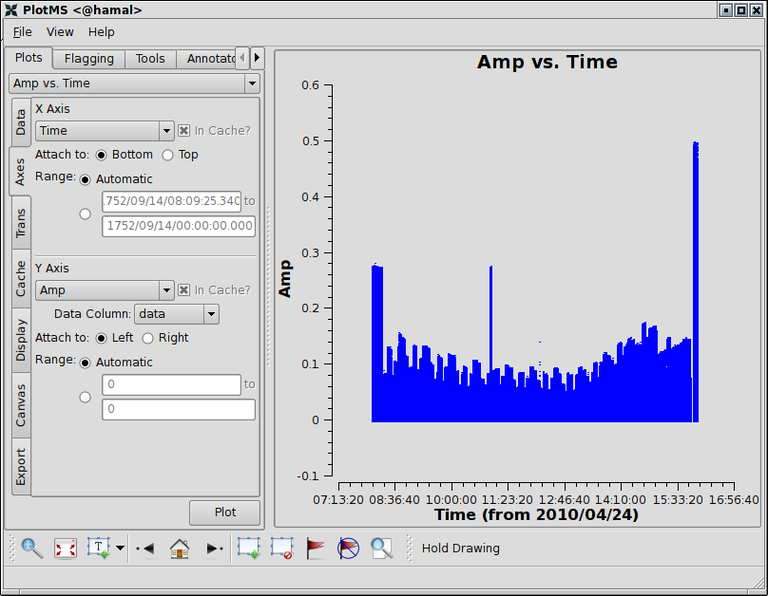Go to the home zoom view
Image resolution: width=768 pixels, height=596 pixels.
click(179, 548)
